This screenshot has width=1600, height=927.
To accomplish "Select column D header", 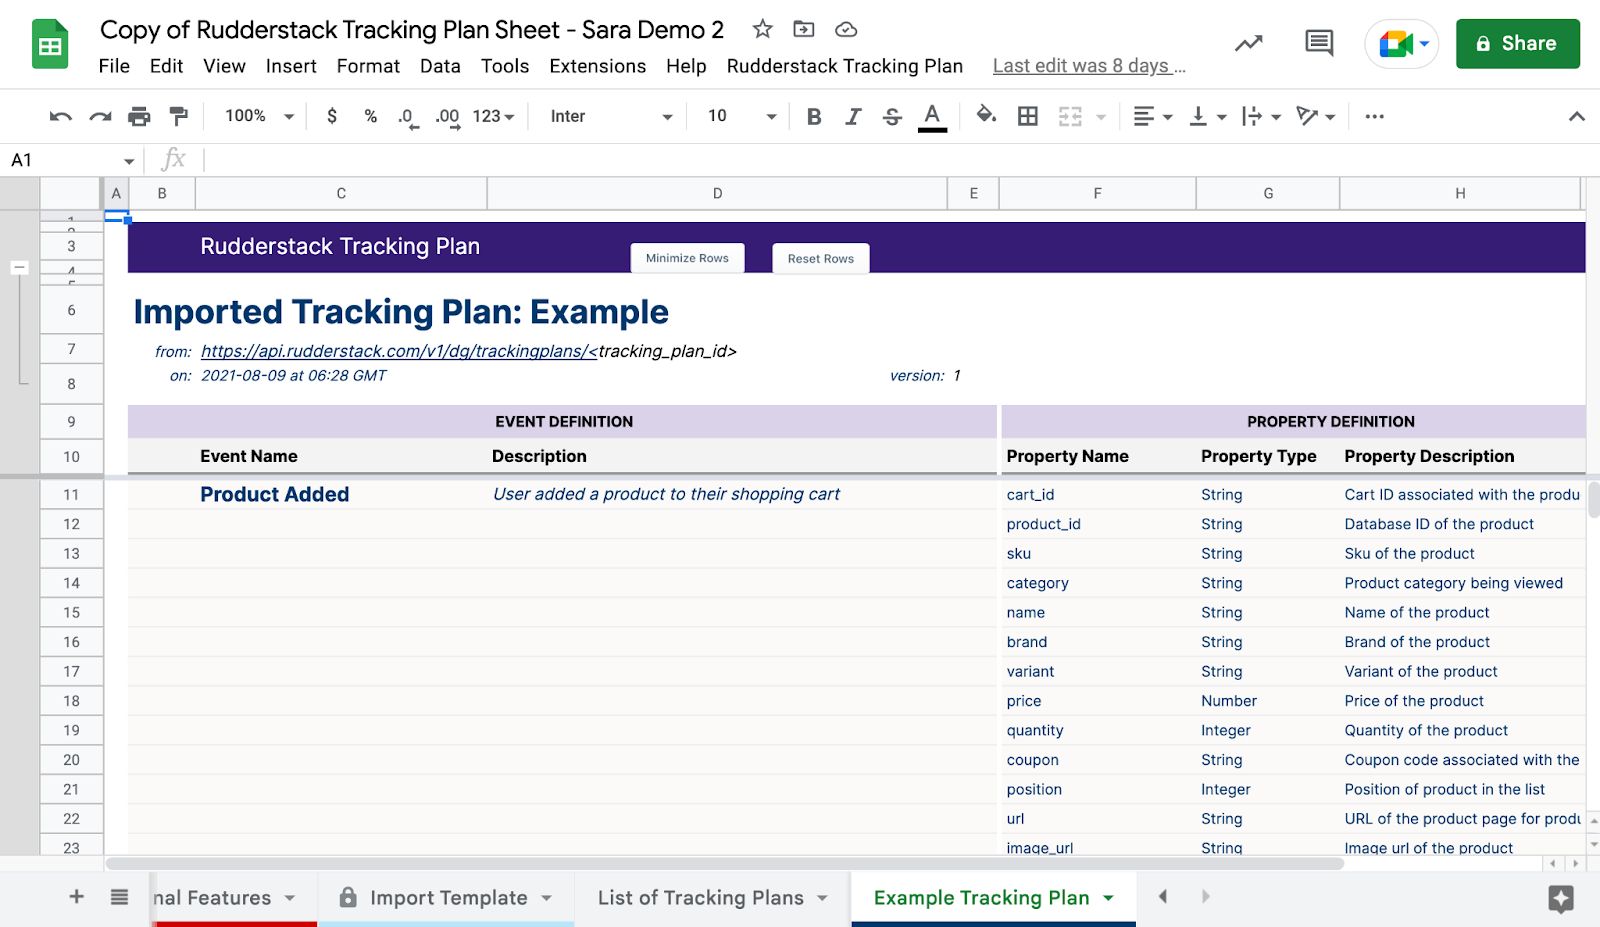I will (x=717, y=194).
